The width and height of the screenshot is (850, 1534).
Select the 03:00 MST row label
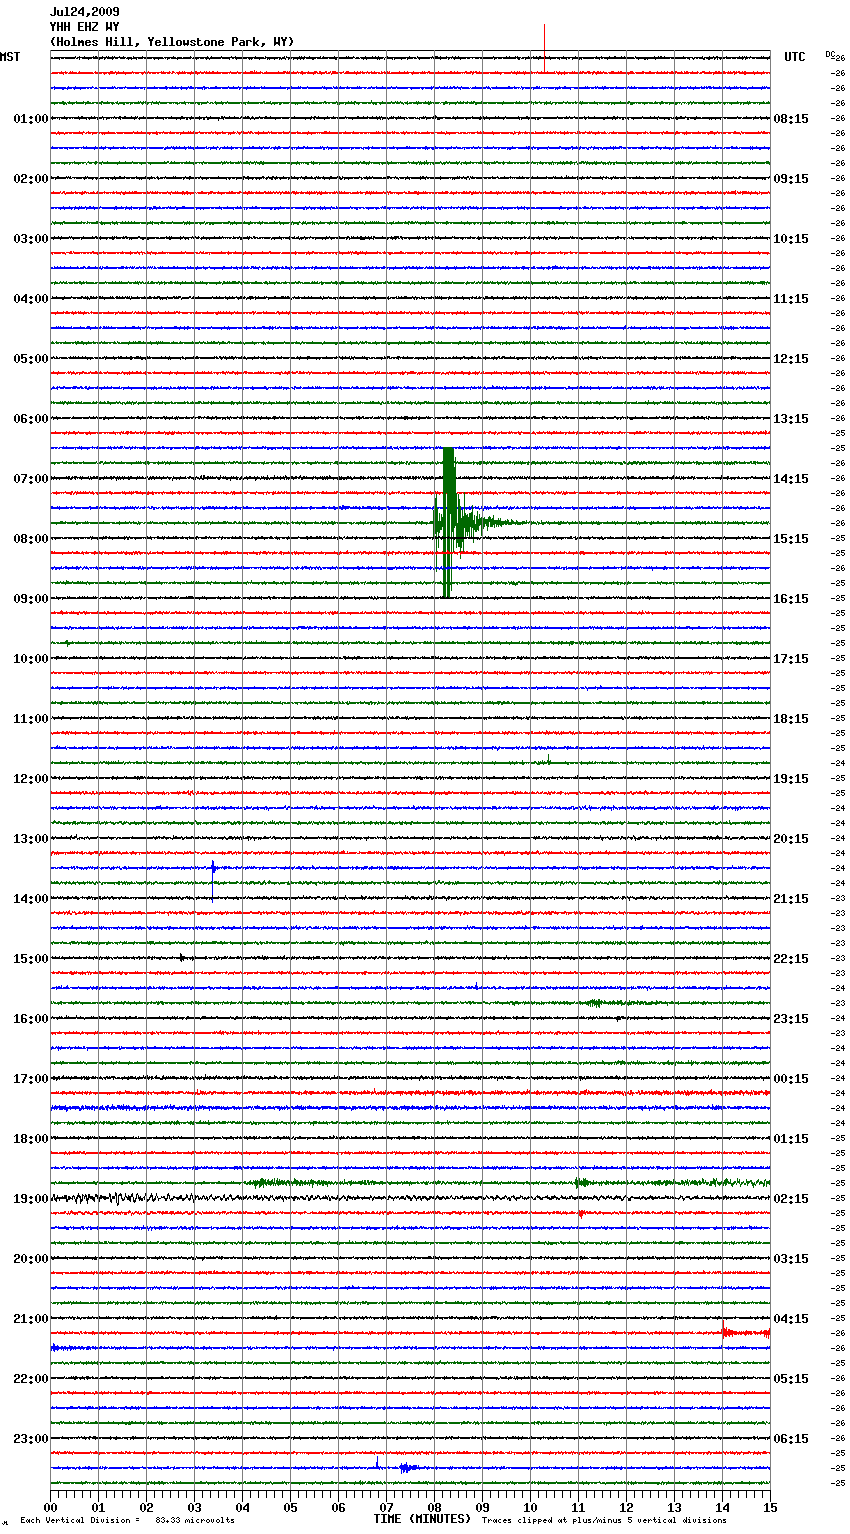(31, 238)
